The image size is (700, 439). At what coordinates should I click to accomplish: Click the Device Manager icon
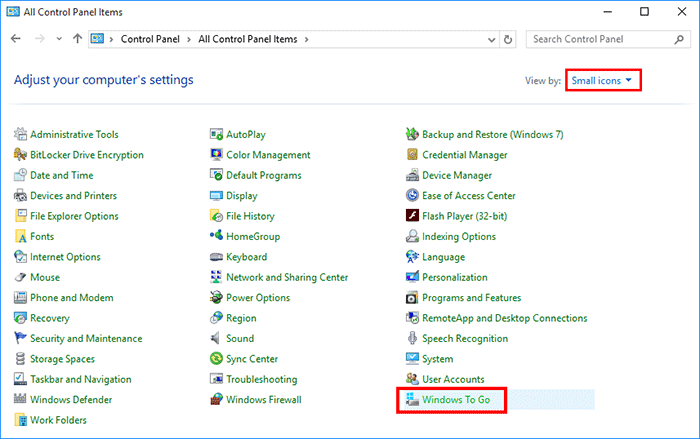pyautogui.click(x=412, y=175)
